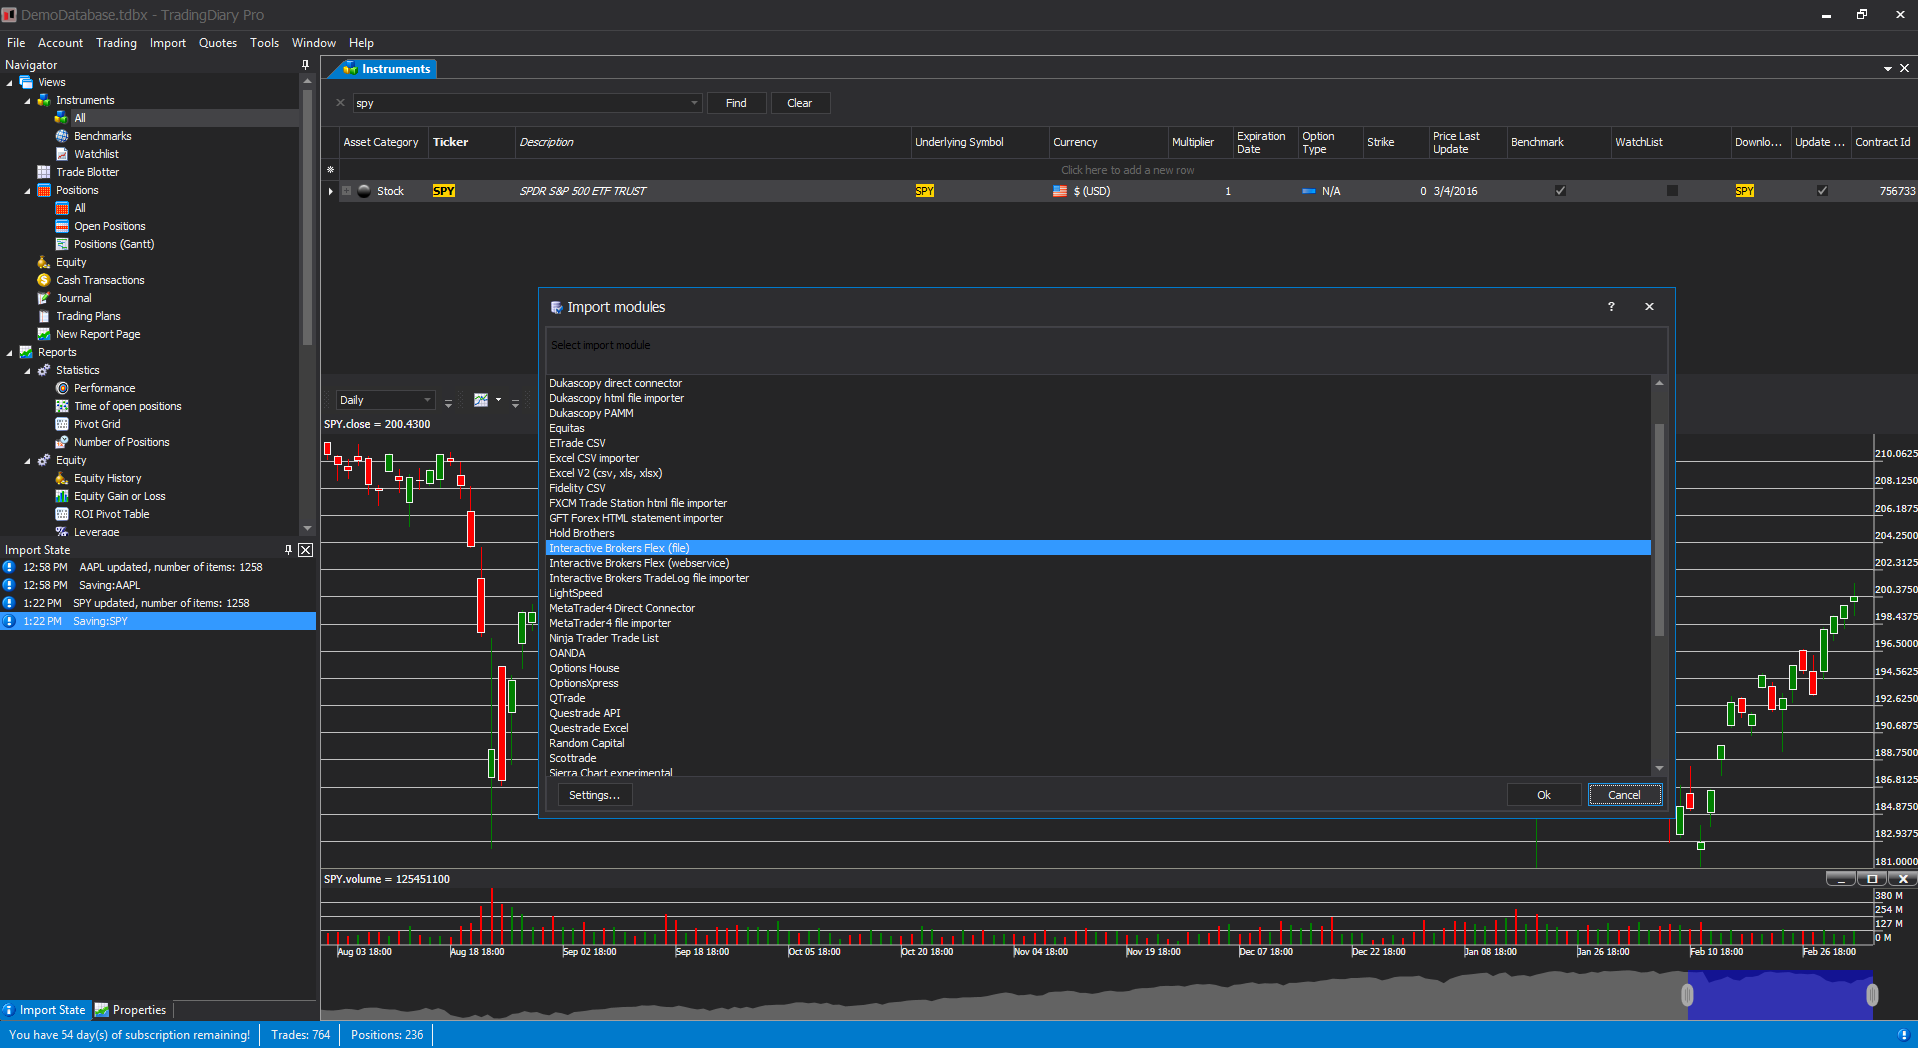Viewport: 1918px width, 1048px height.
Task: Click the Time of open positions icon
Action: click(x=62, y=406)
